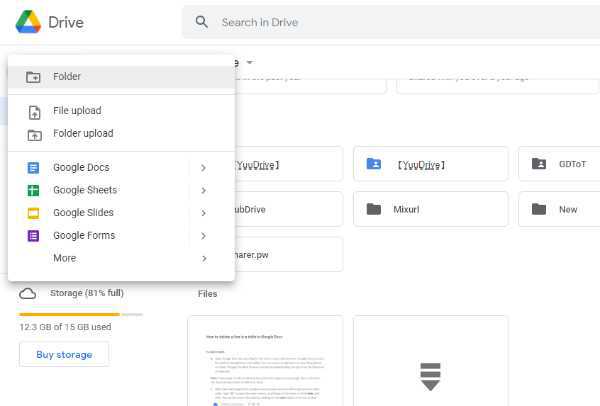Open the folder ending in harer.pw
This screenshot has height=406, width=600.
click(x=289, y=254)
